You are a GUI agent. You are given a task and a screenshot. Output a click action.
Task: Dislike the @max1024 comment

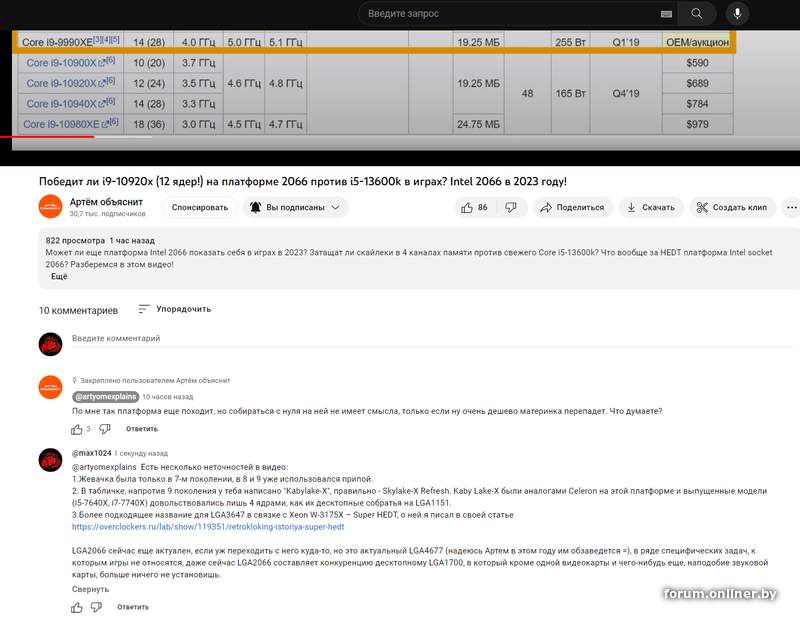(x=96, y=607)
